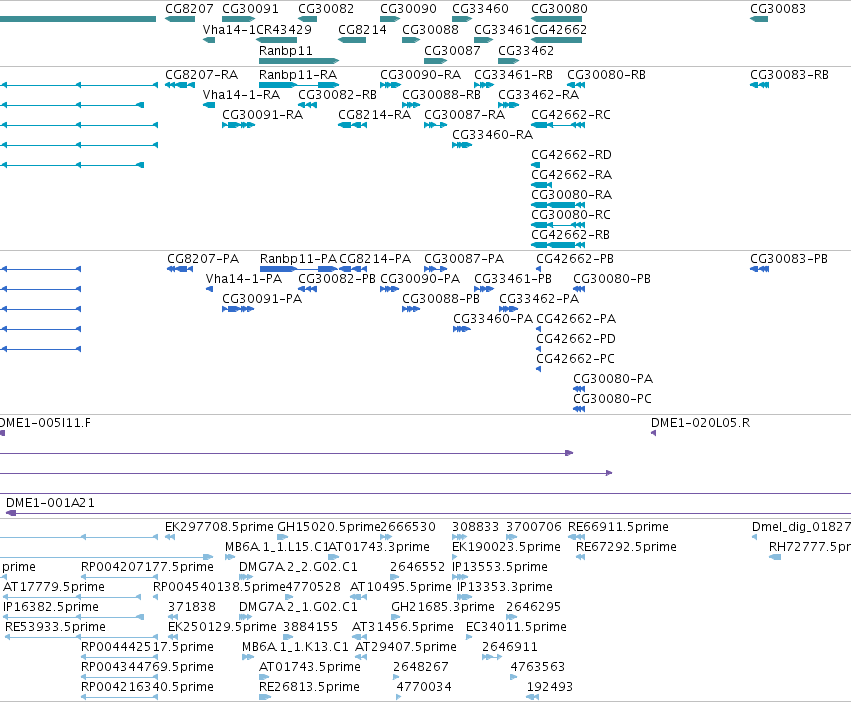Click protein CG42662-PB
This screenshot has width=851, height=702.
[575, 259]
